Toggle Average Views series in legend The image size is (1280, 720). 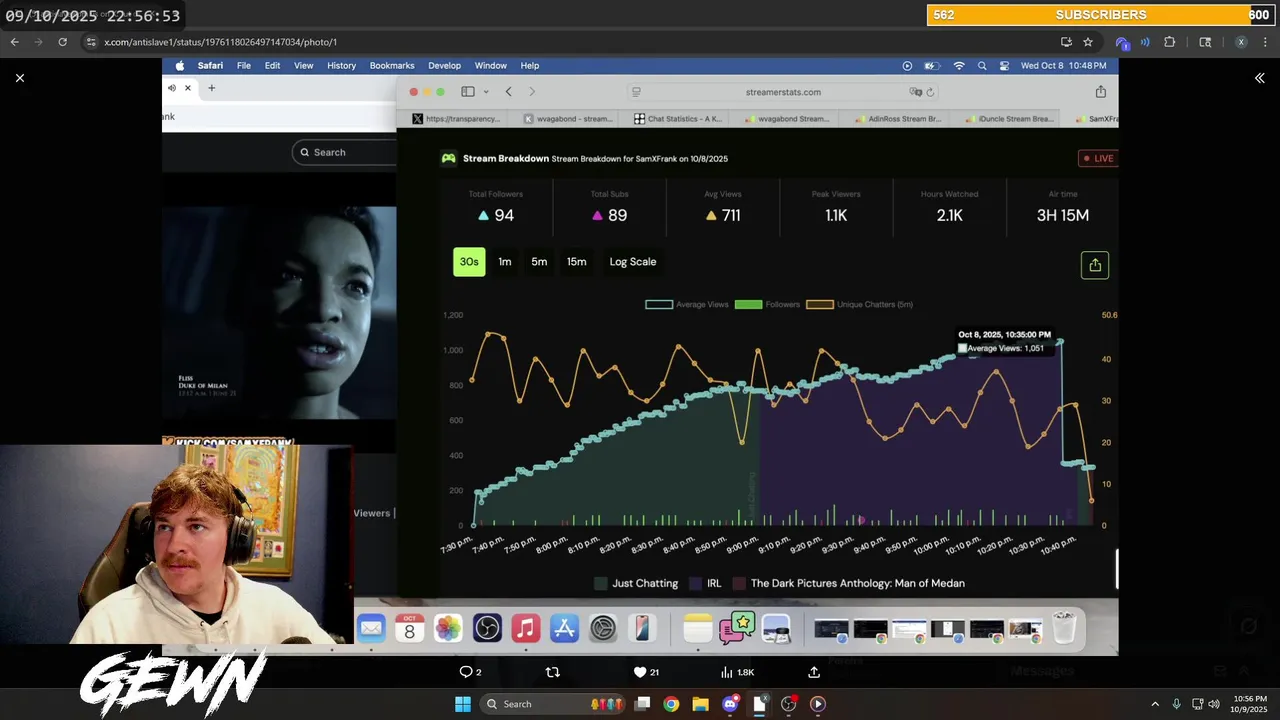tap(687, 304)
